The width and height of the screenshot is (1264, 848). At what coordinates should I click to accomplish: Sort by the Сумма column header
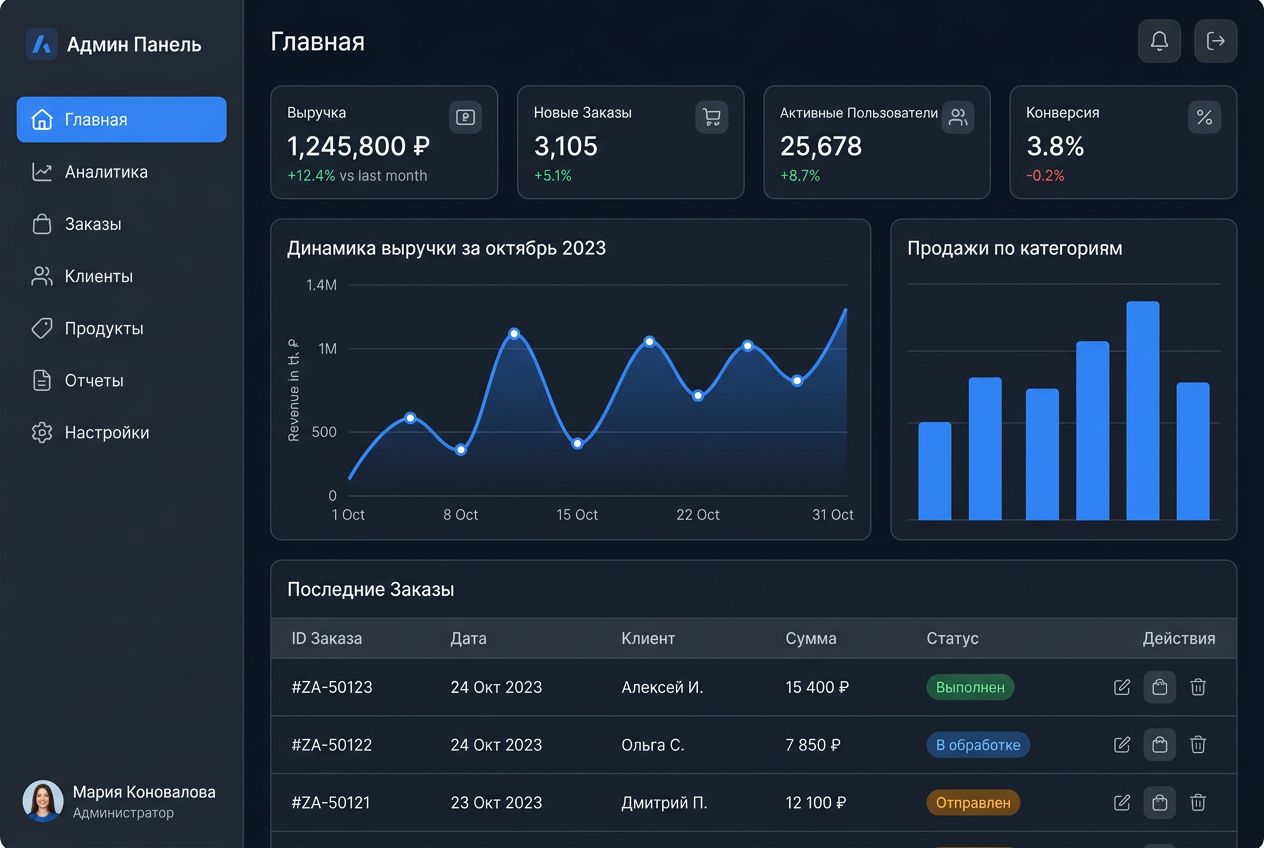coord(811,638)
